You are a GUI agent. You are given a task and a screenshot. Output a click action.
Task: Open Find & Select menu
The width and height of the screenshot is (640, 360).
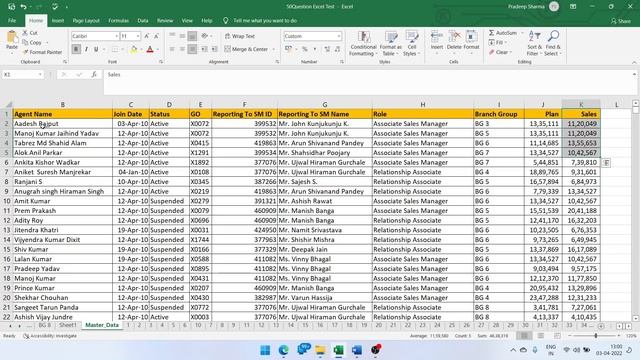click(x=553, y=43)
